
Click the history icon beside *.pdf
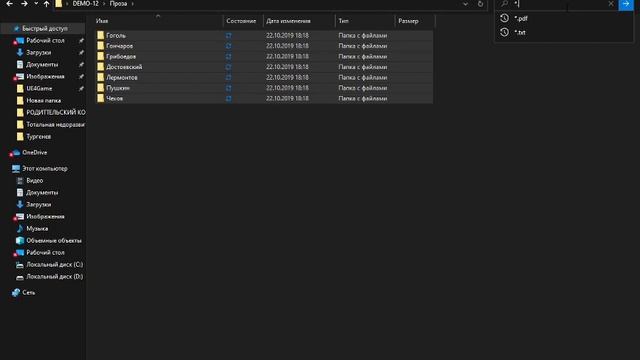tap(504, 18)
